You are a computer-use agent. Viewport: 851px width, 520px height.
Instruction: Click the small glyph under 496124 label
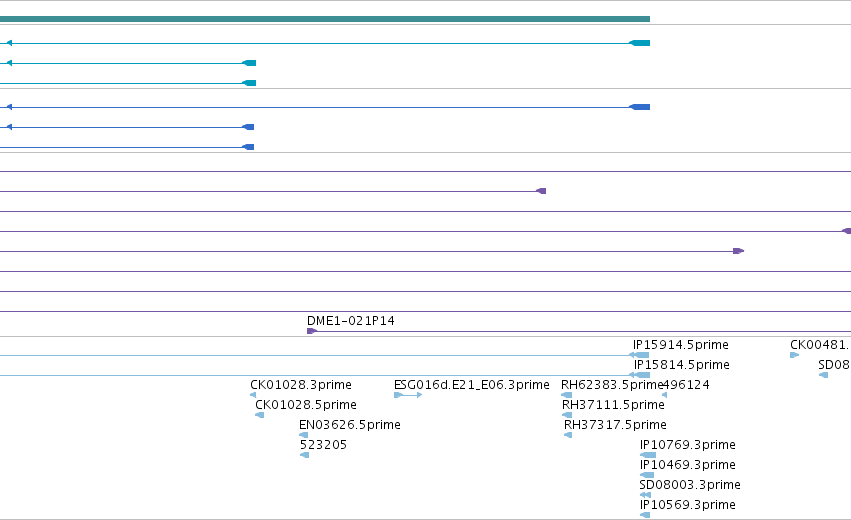tap(664, 395)
